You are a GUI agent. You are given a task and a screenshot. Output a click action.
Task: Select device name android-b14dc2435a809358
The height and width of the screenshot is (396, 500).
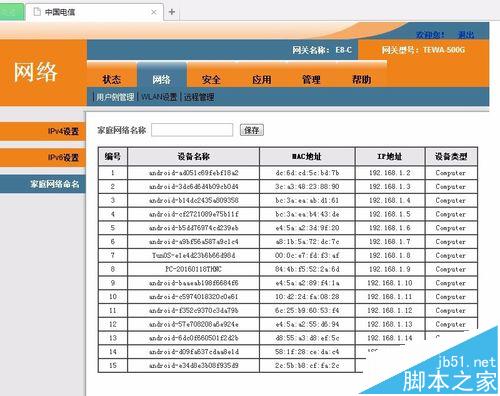194,200
